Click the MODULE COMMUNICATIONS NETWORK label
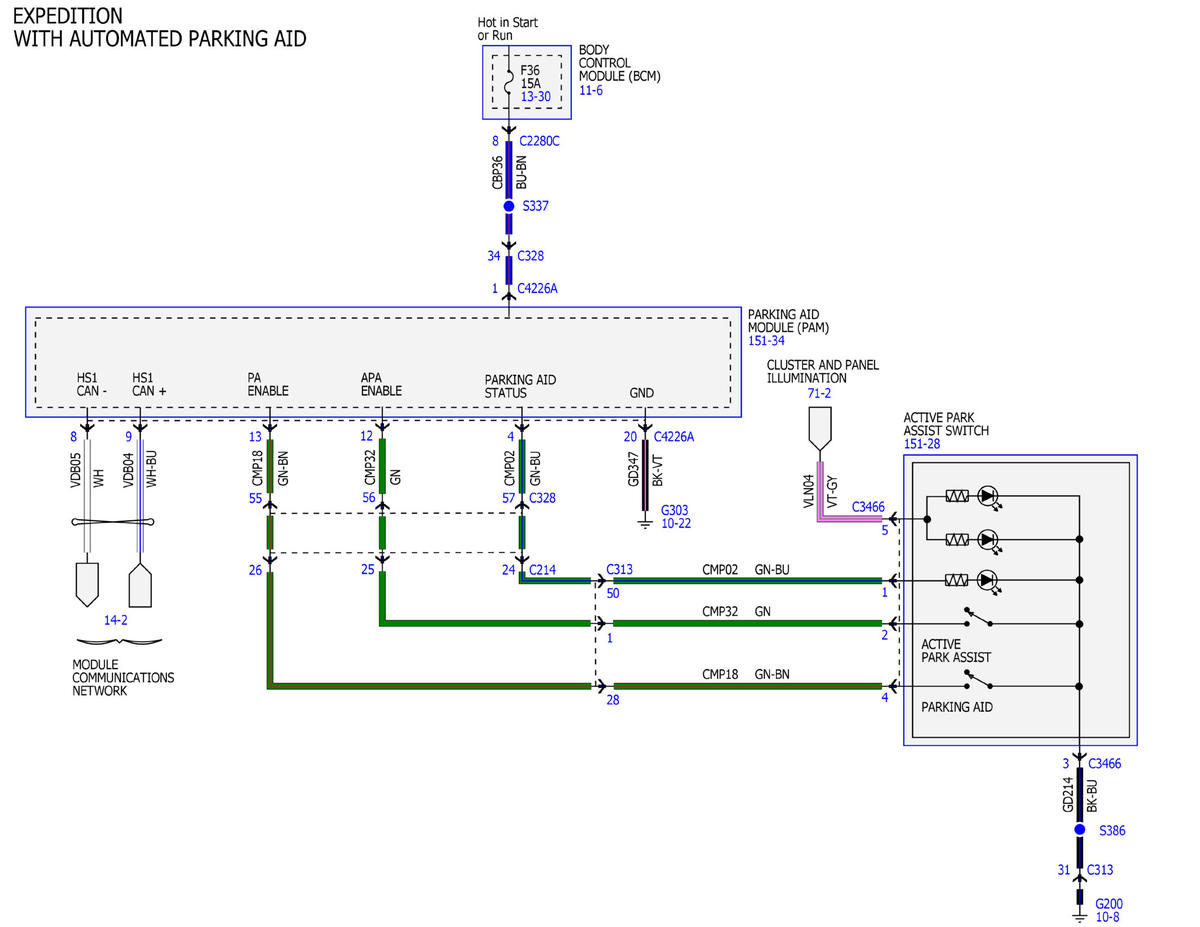The width and height of the screenshot is (1200, 927). (123, 678)
